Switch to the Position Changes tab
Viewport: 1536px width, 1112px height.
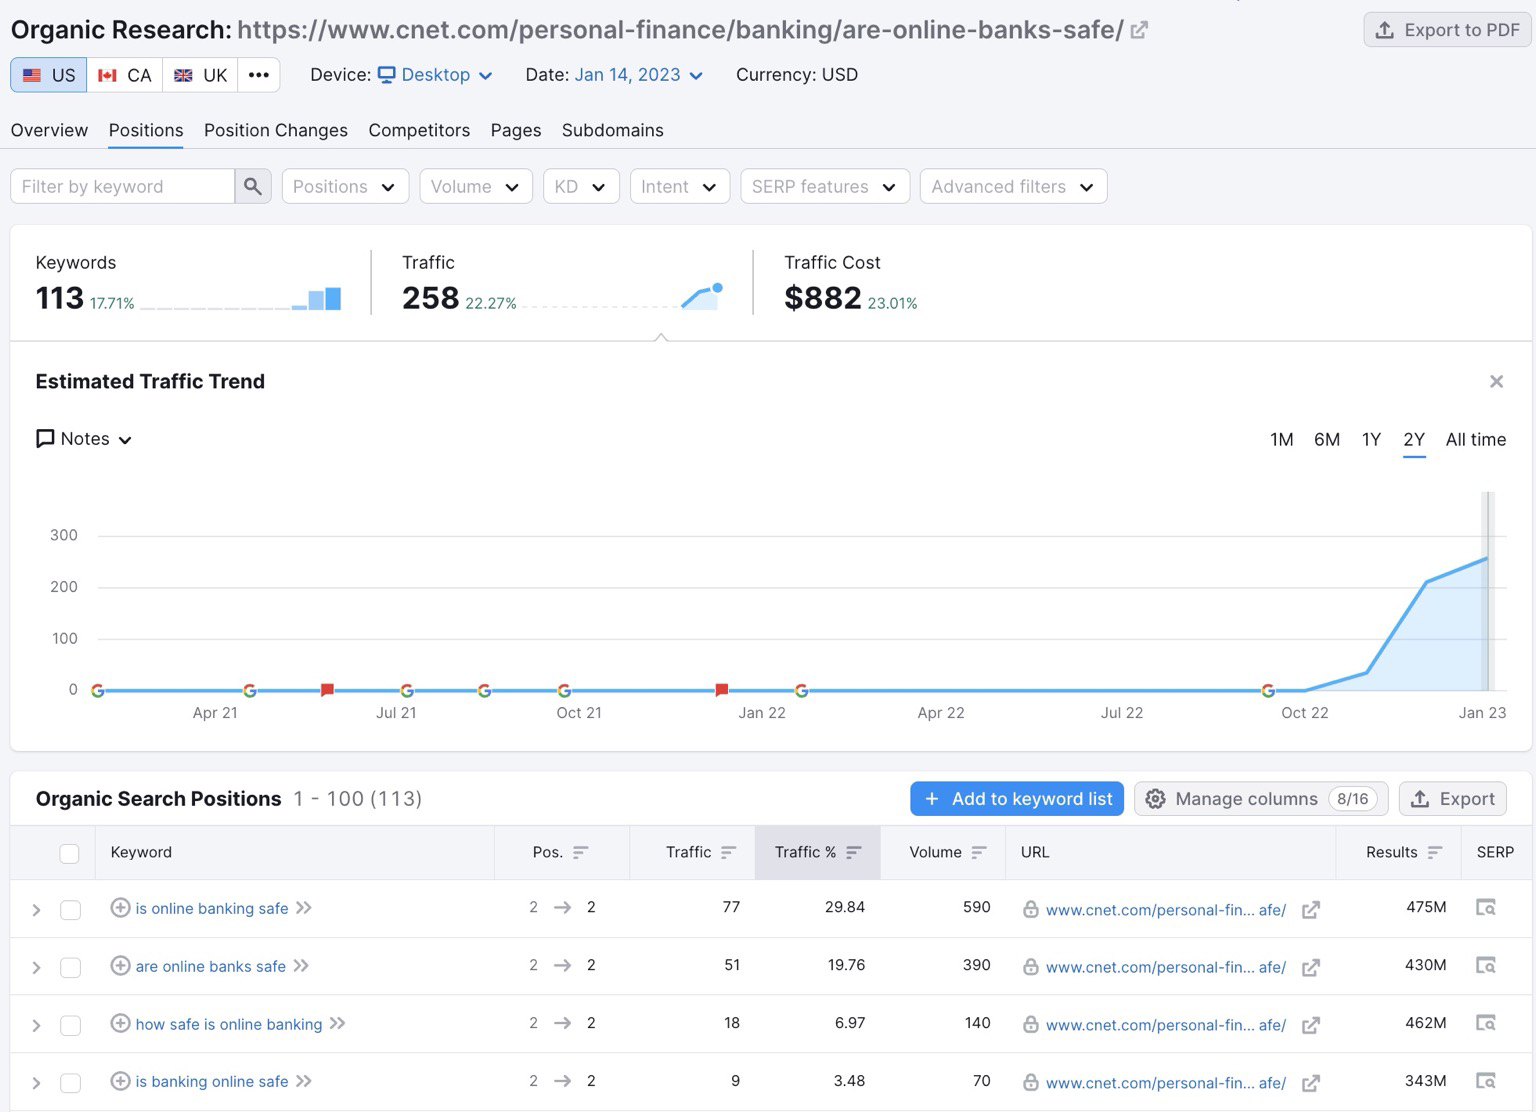[x=275, y=130]
